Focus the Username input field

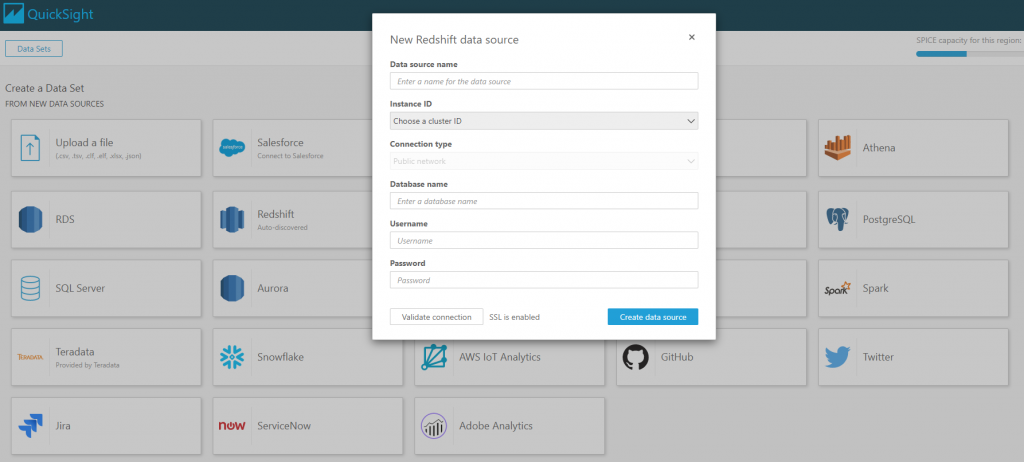544,240
